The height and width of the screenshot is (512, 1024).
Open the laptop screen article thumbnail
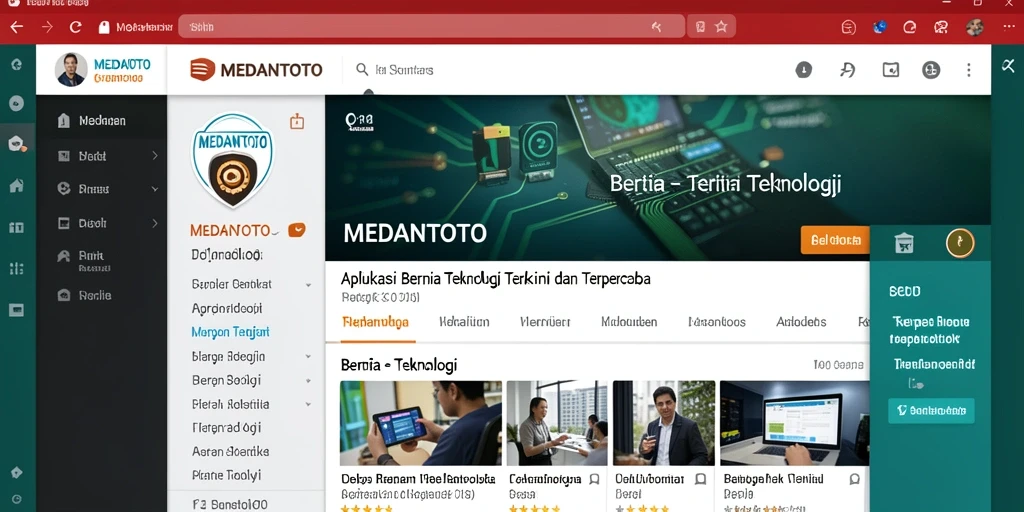(795, 423)
